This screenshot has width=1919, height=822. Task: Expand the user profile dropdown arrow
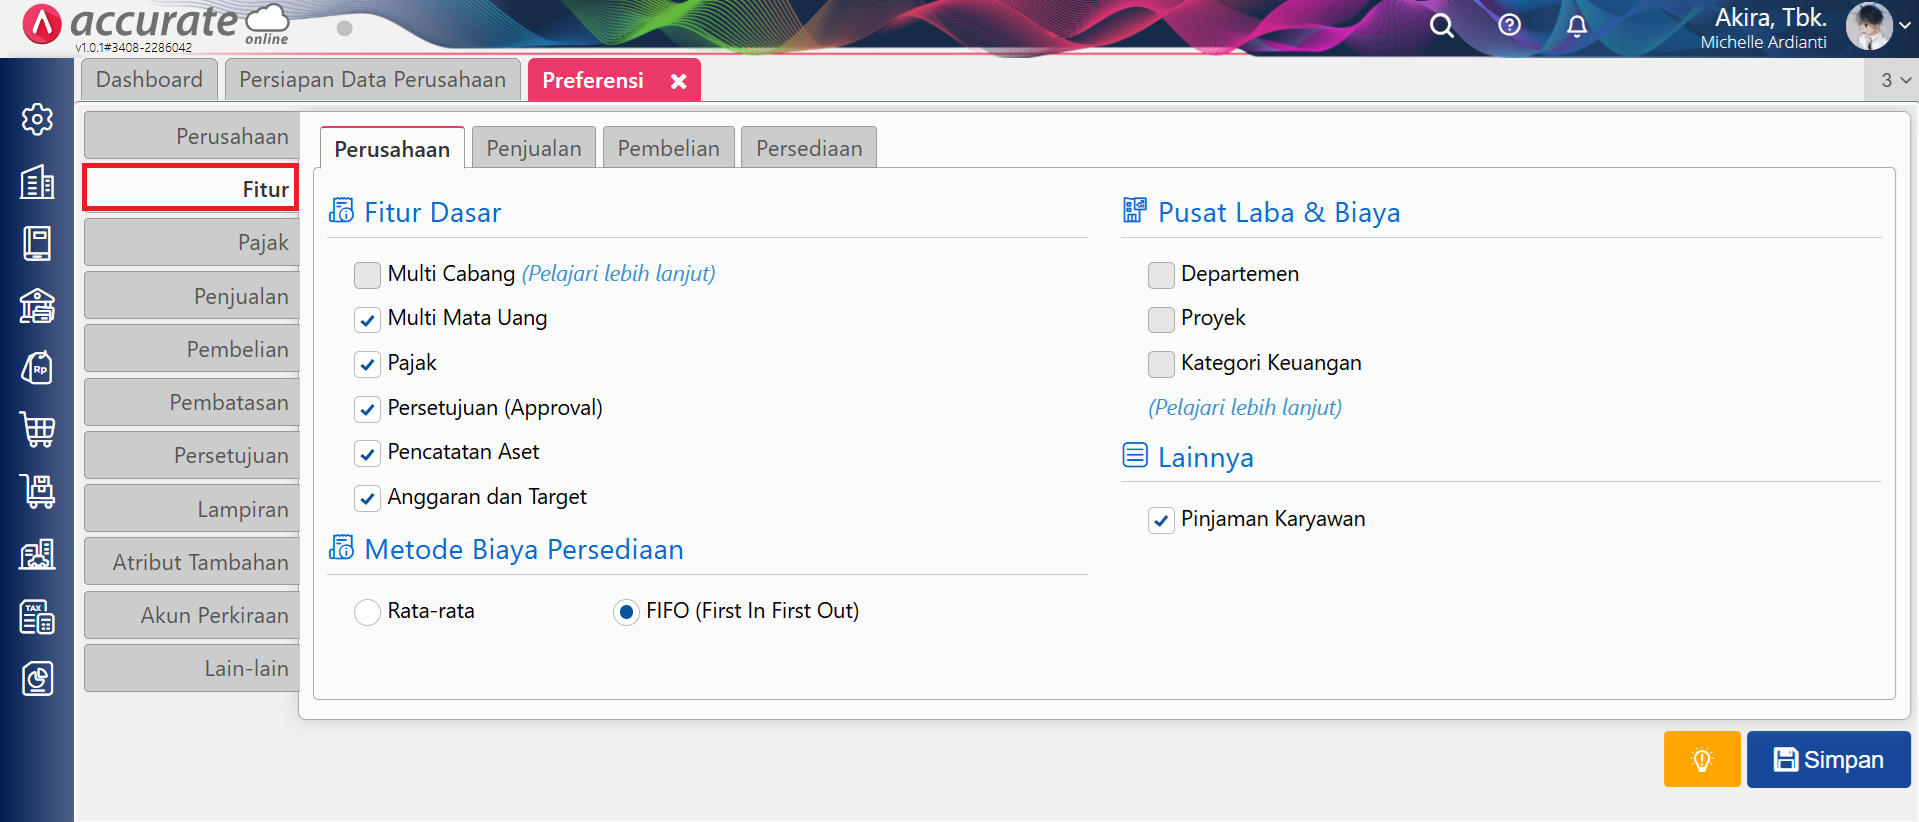coord(1904,26)
